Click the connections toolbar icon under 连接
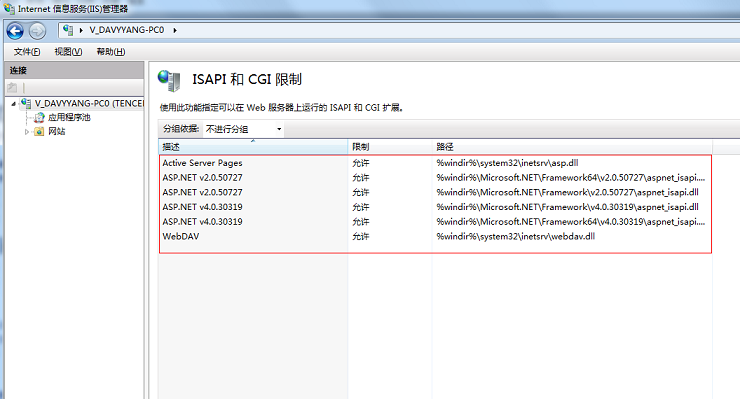 coord(12,87)
